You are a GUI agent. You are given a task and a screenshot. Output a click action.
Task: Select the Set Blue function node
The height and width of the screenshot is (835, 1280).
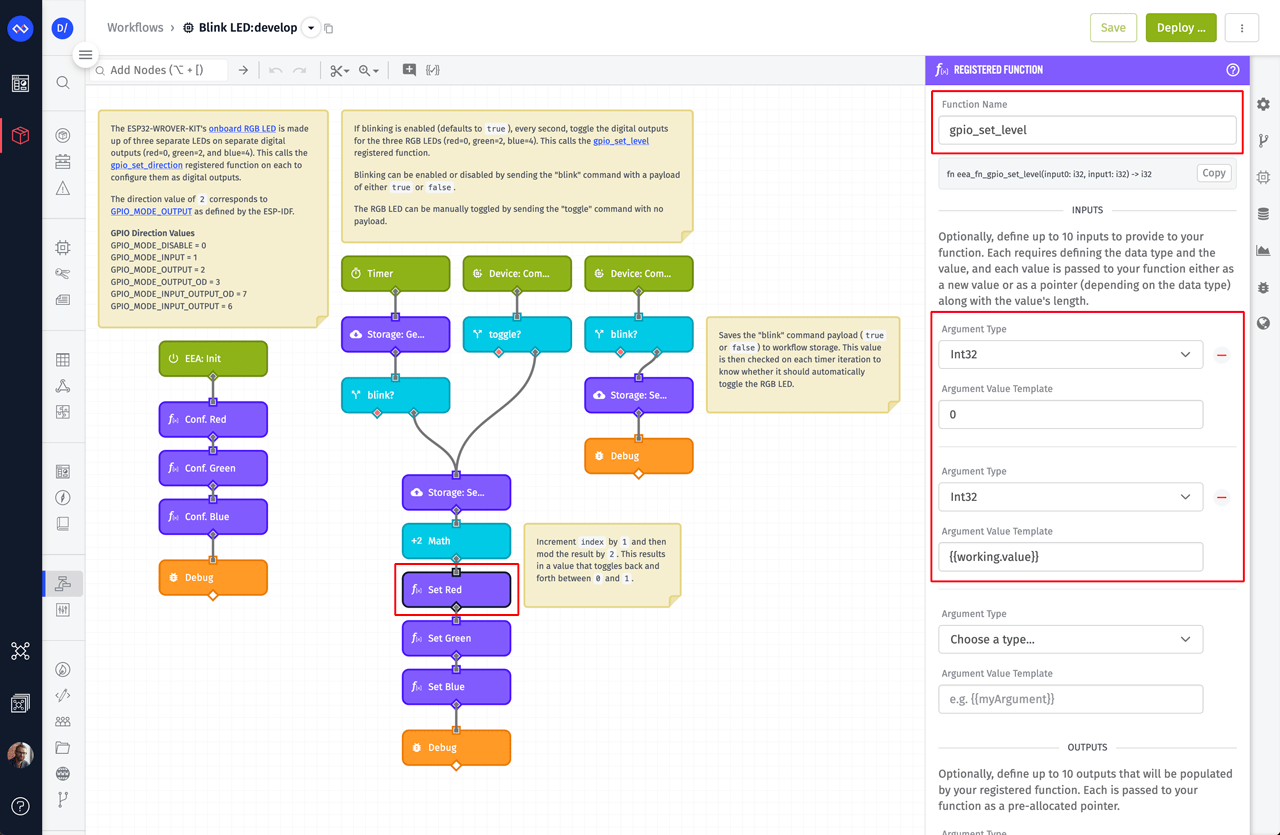456,686
